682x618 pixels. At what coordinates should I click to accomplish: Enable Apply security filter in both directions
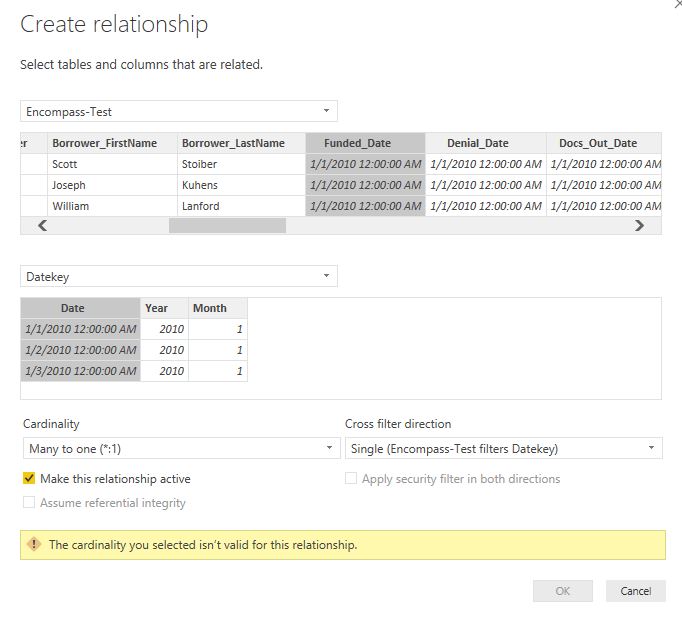351,478
